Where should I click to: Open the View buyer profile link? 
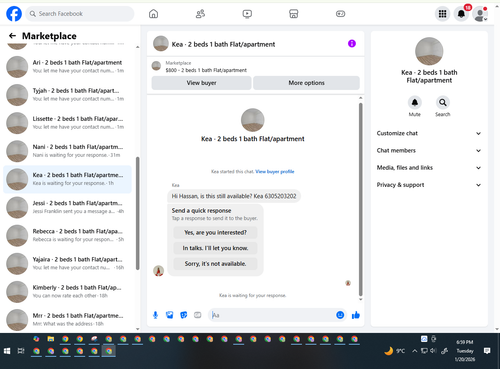pos(275,172)
